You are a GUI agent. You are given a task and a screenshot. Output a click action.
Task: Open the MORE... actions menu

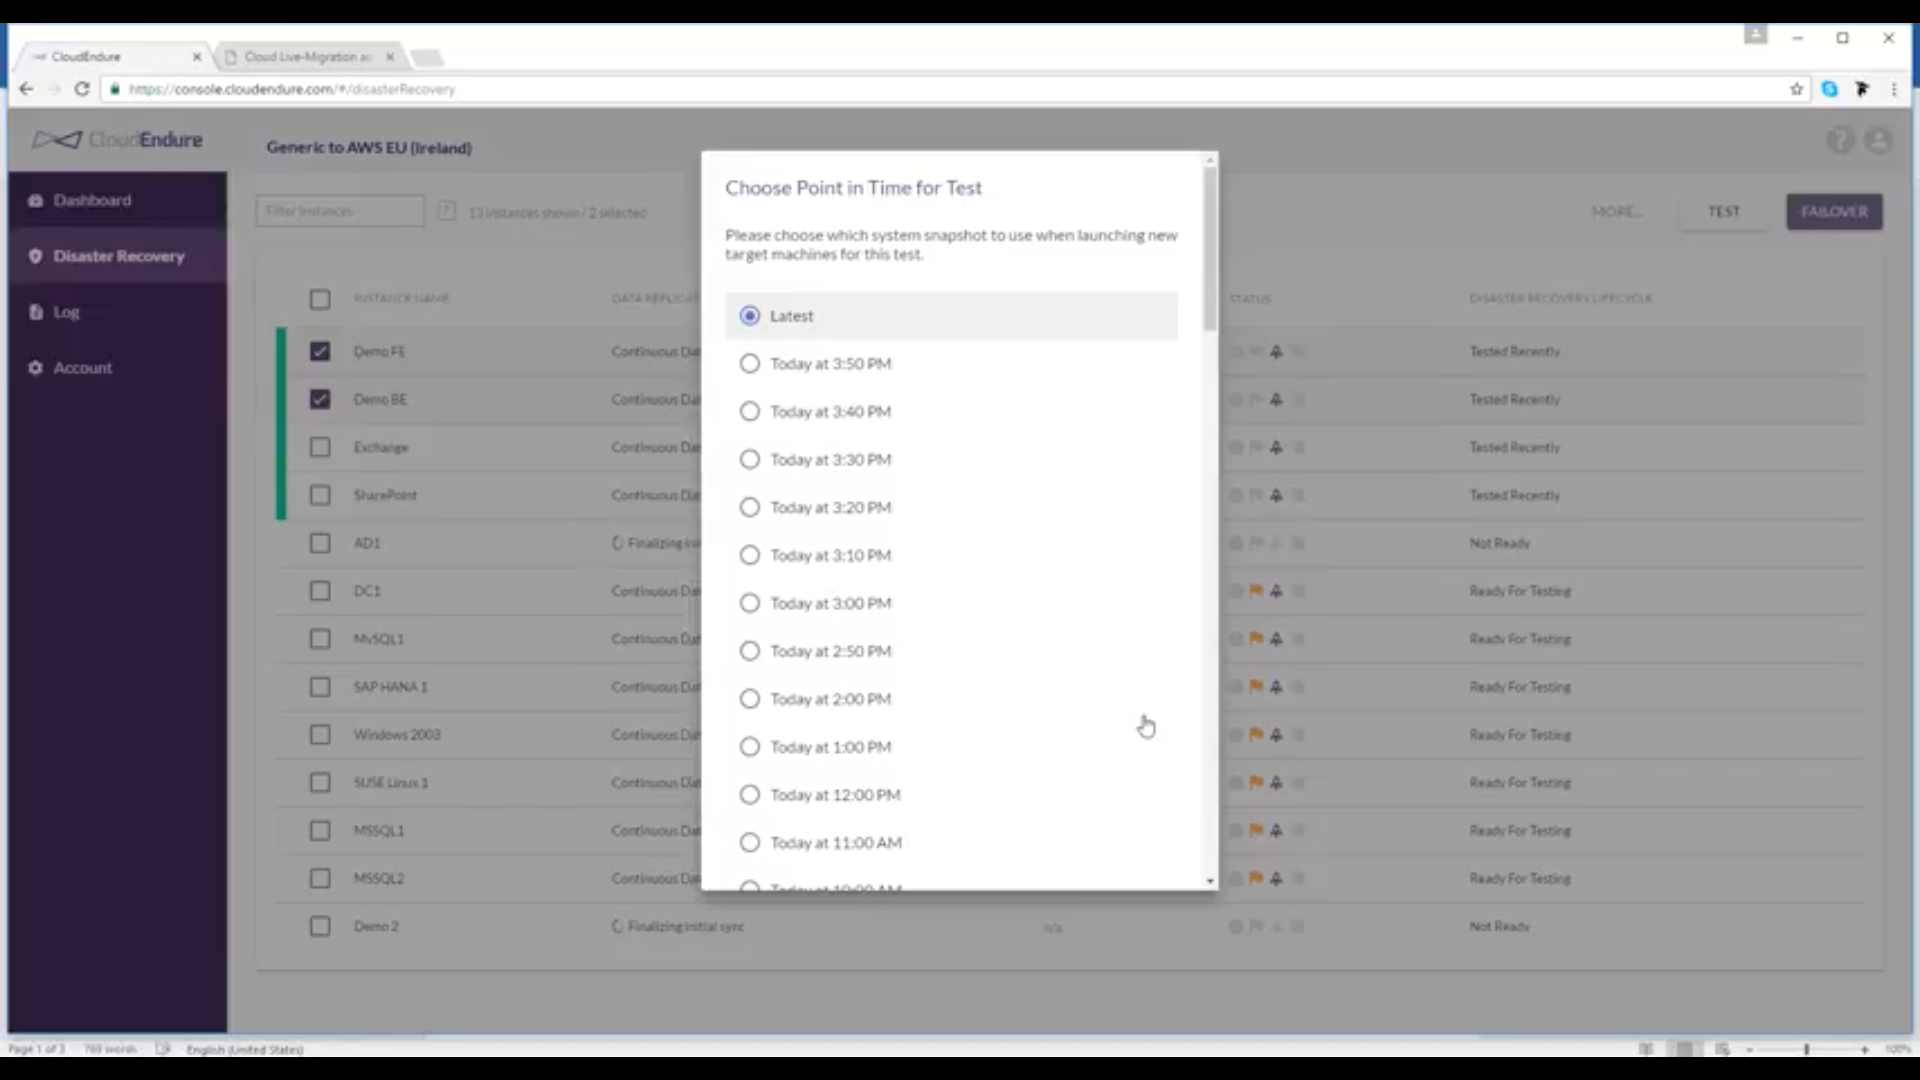click(x=1616, y=212)
